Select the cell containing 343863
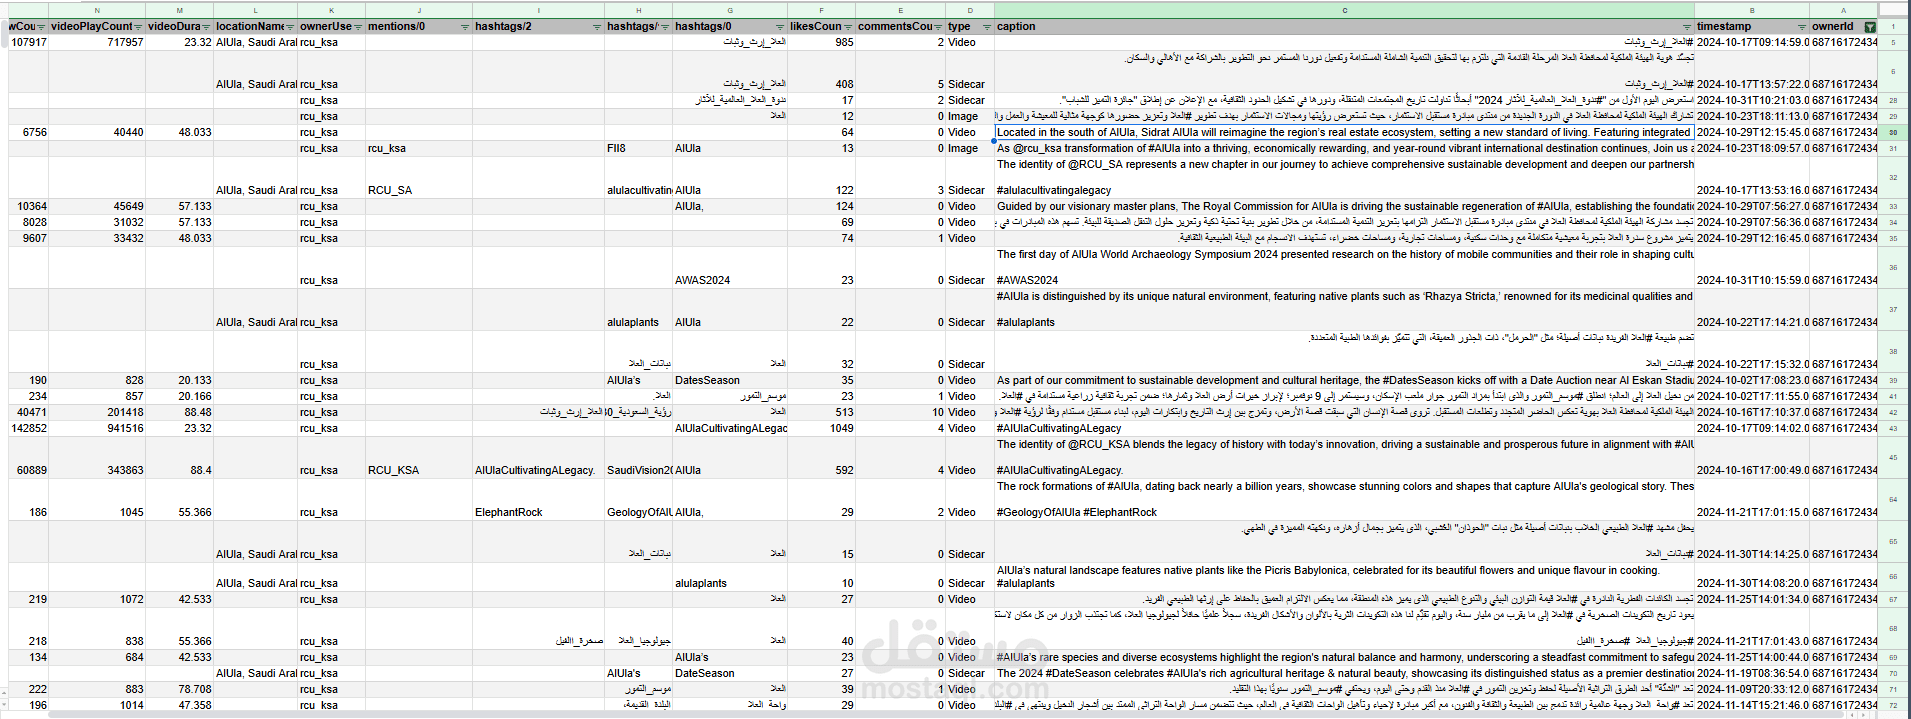 pyautogui.click(x=97, y=457)
